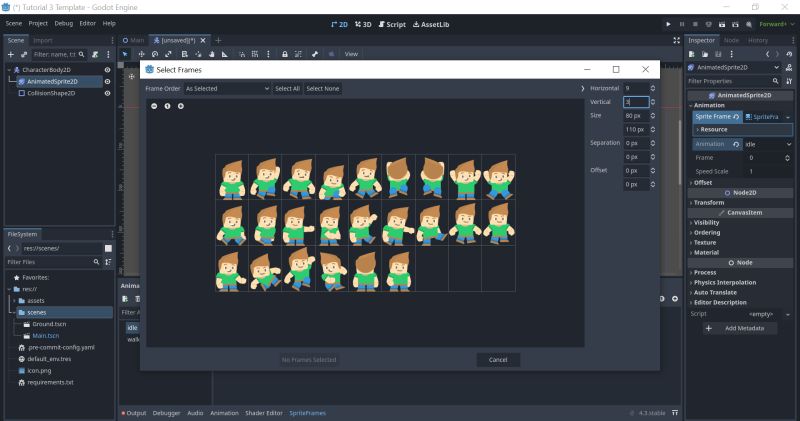The image size is (800, 421).
Task: Switch to the Script workspace
Action: click(x=392, y=24)
